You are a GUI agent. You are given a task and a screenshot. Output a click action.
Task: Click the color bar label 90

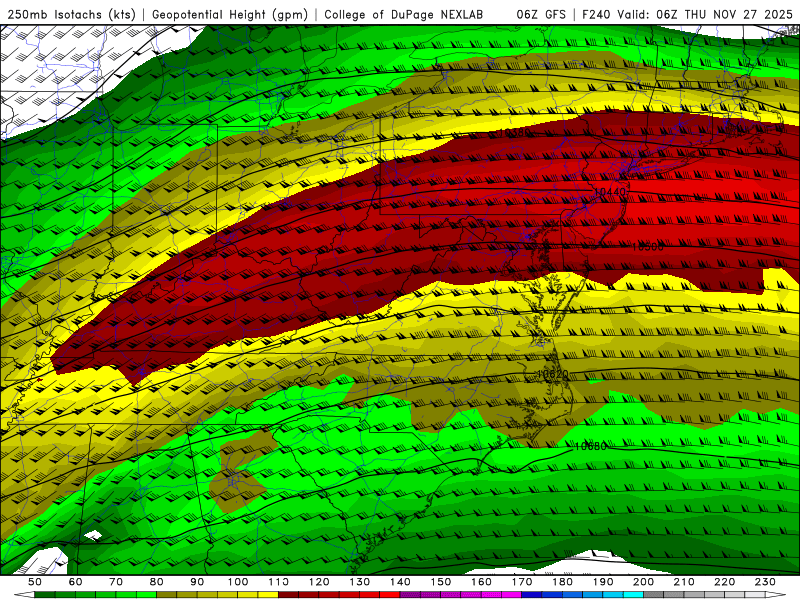(197, 582)
